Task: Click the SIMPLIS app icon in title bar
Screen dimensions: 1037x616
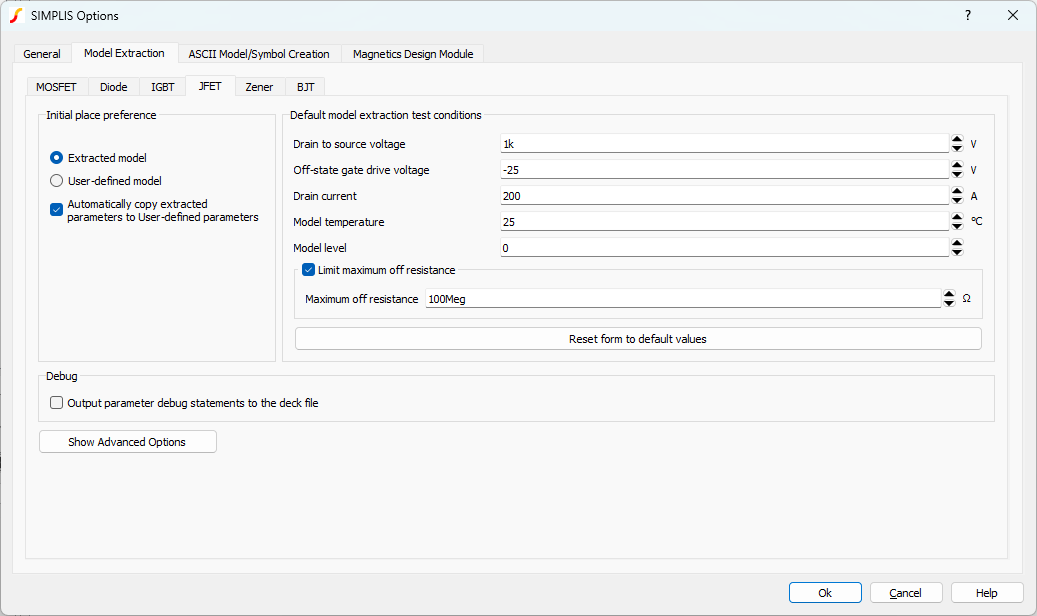Action: [15, 15]
